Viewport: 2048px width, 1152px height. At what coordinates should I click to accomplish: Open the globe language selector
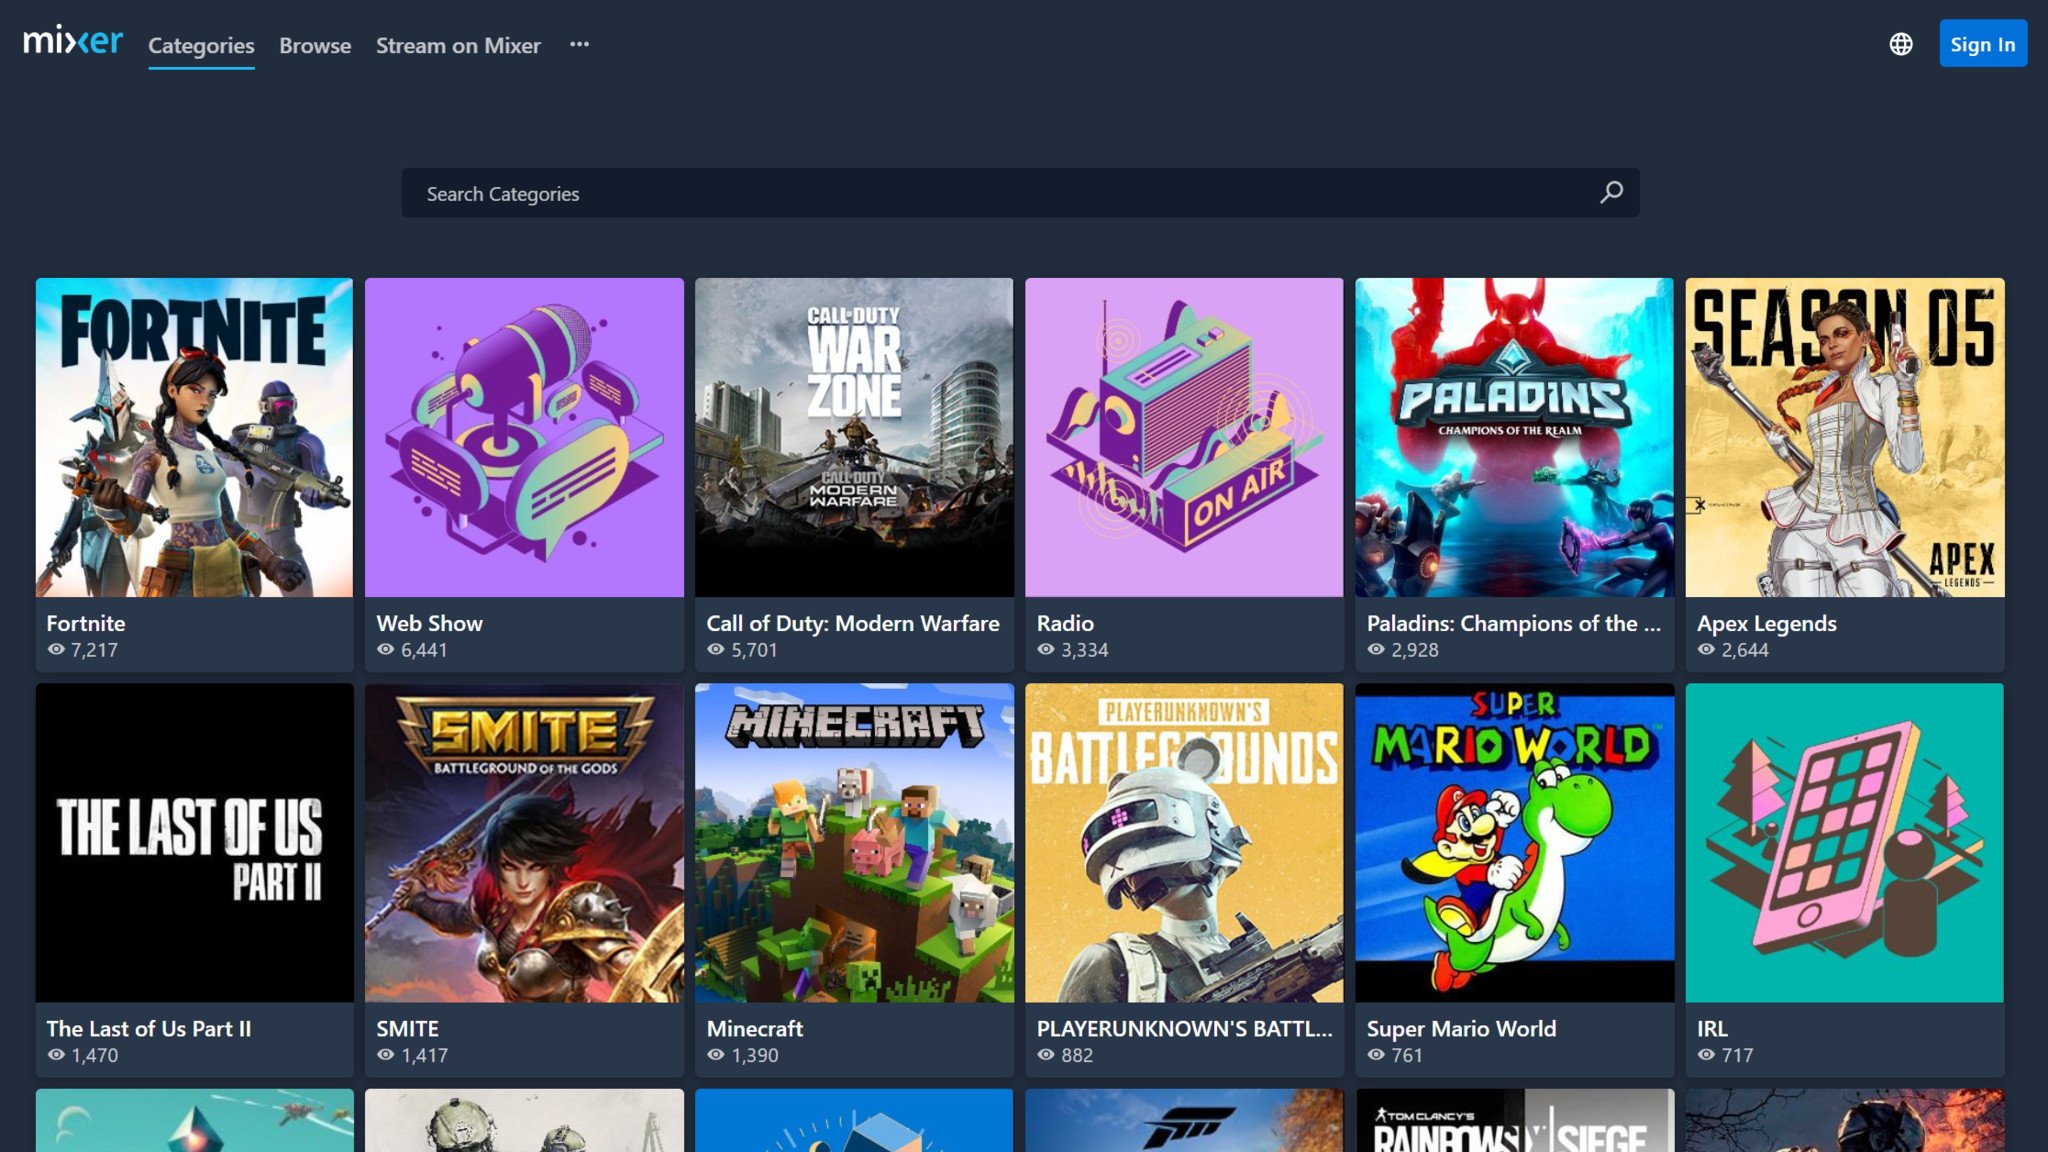[1901, 44]
